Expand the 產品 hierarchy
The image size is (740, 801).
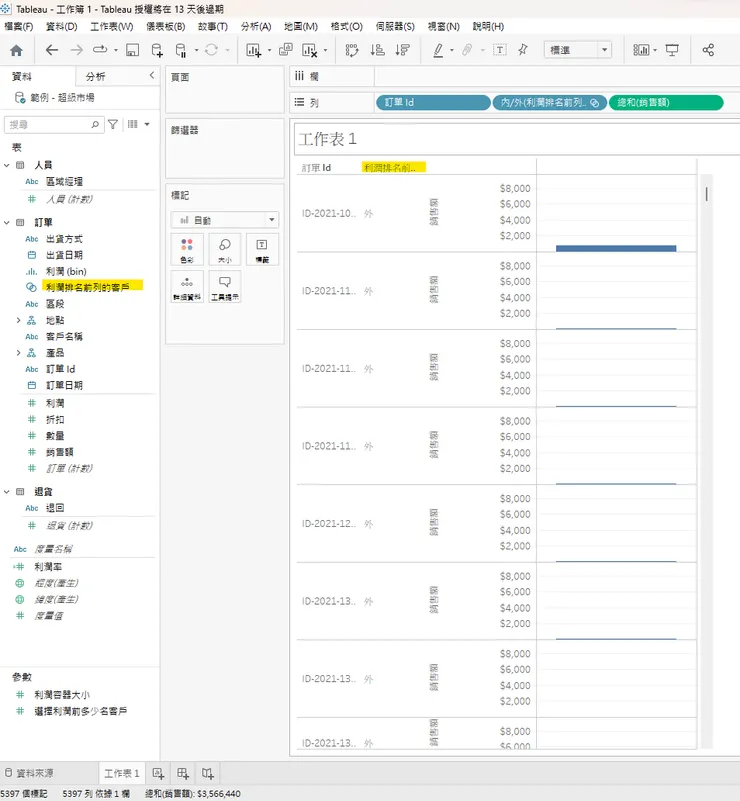point(18,353)
